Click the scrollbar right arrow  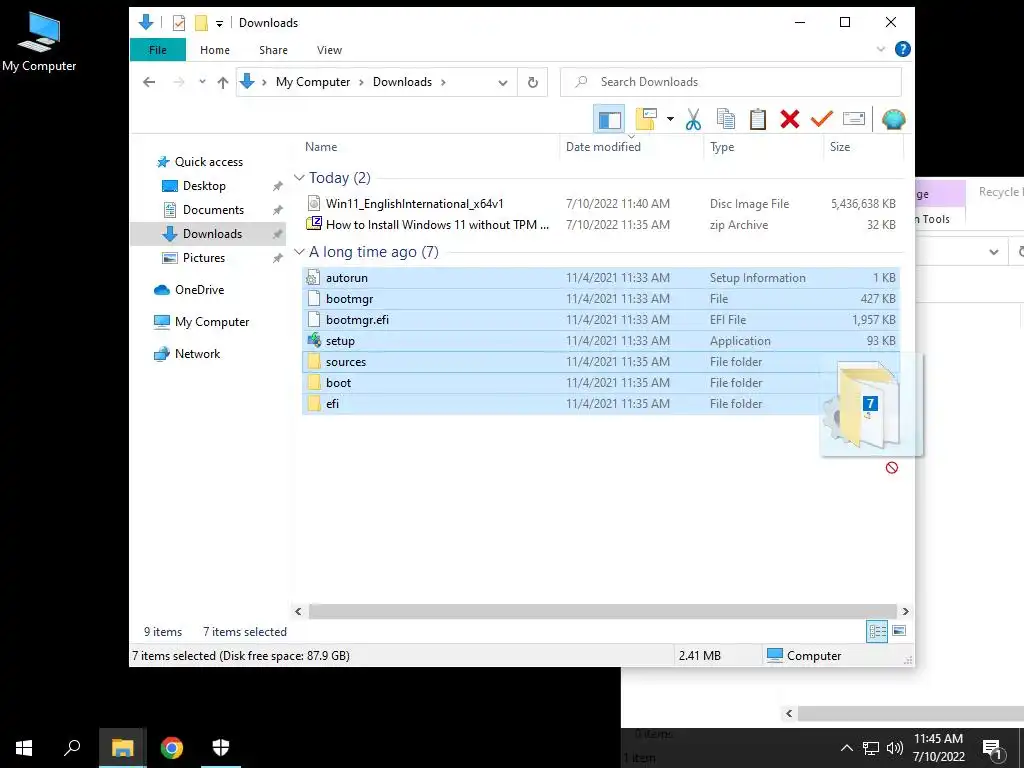(x=905, y=611)
